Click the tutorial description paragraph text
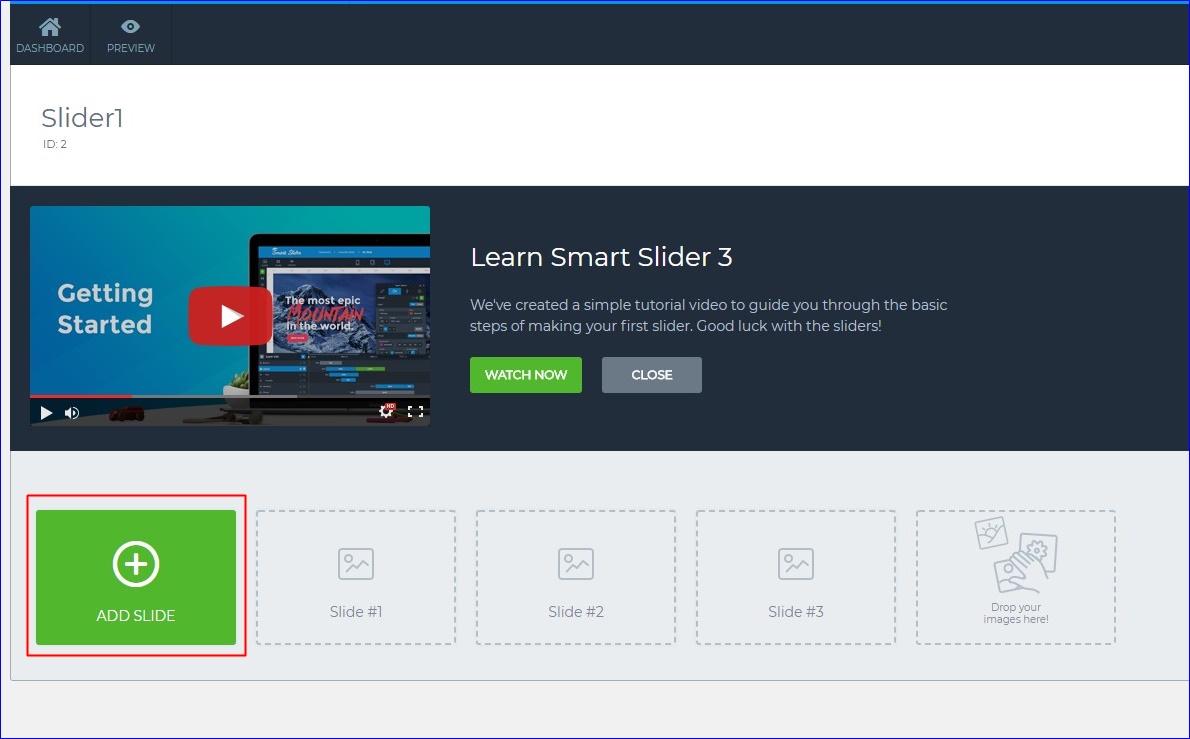The width and height of the screenshot is (1190, 739). pyautogui.click(x=708, y=316)
